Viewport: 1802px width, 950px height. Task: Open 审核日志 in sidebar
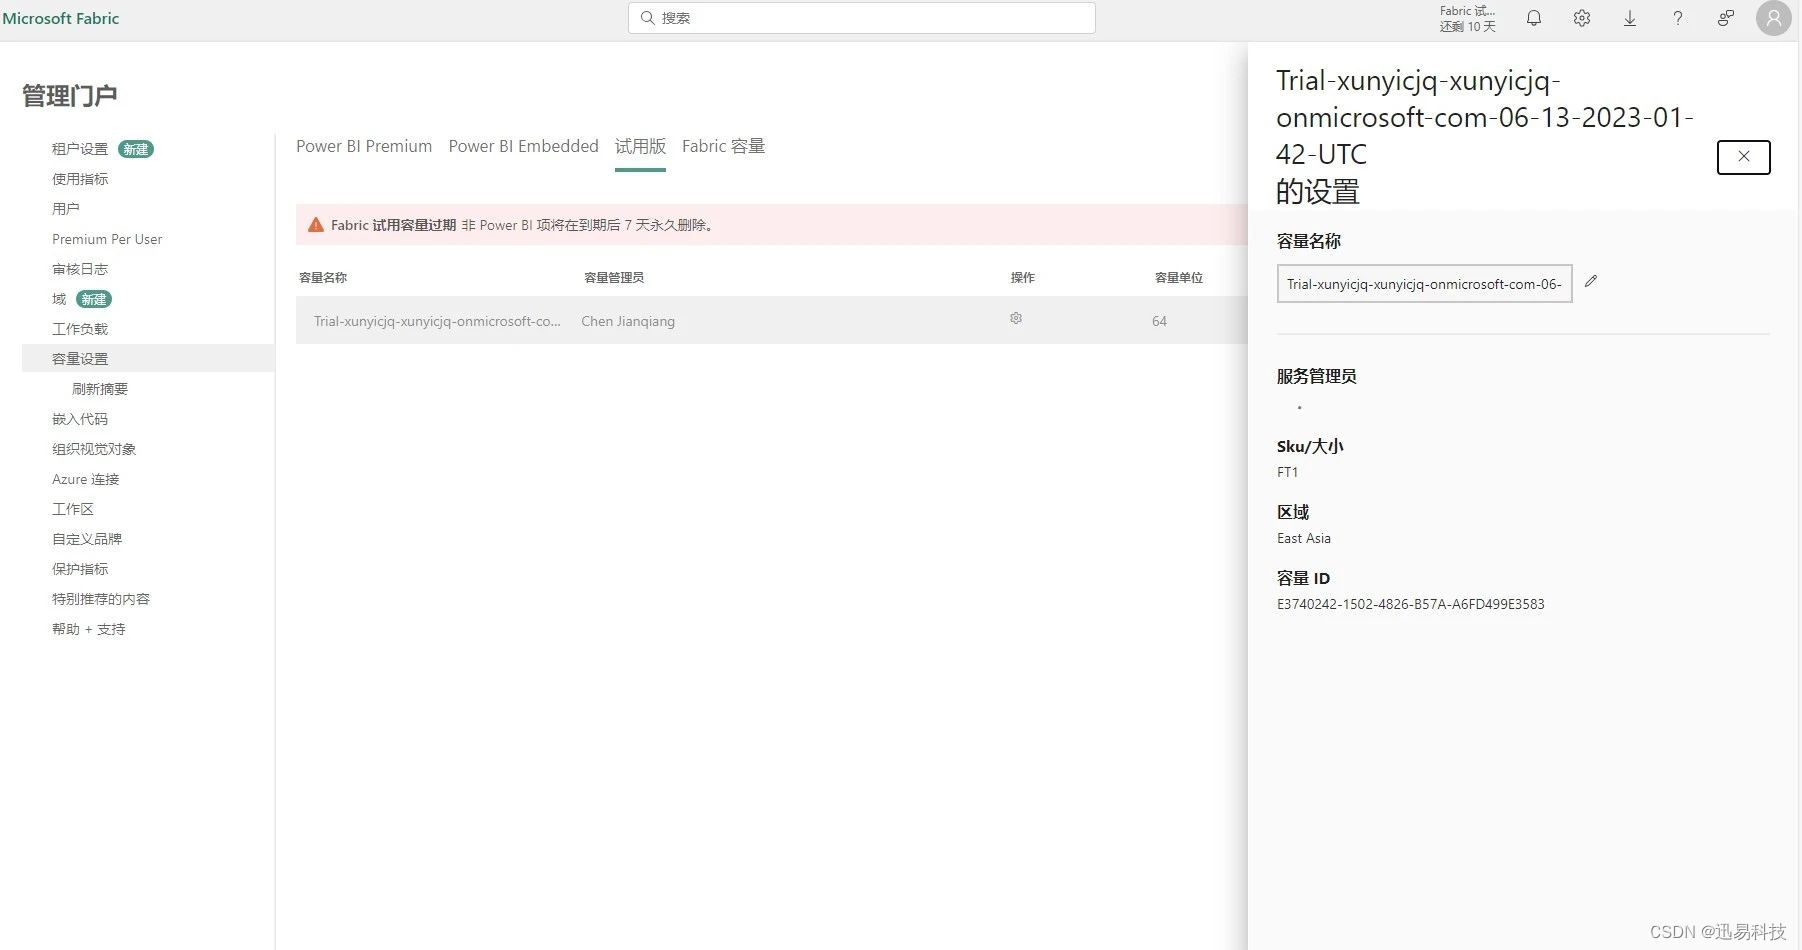(x=80, y=269)
